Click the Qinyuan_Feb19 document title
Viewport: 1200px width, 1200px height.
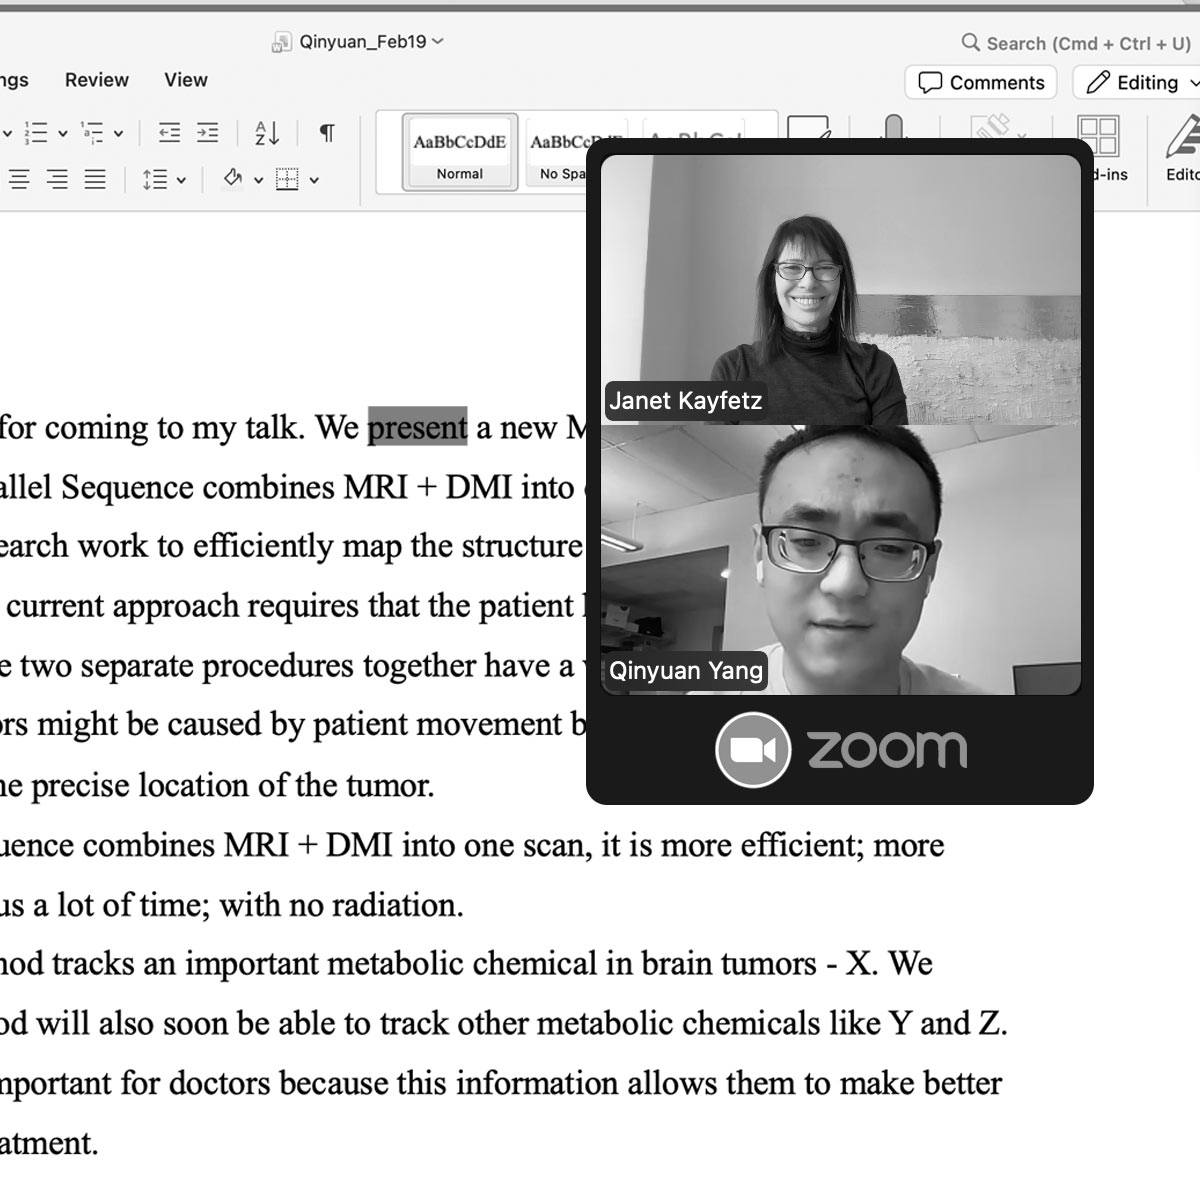(x=362, y=42)
